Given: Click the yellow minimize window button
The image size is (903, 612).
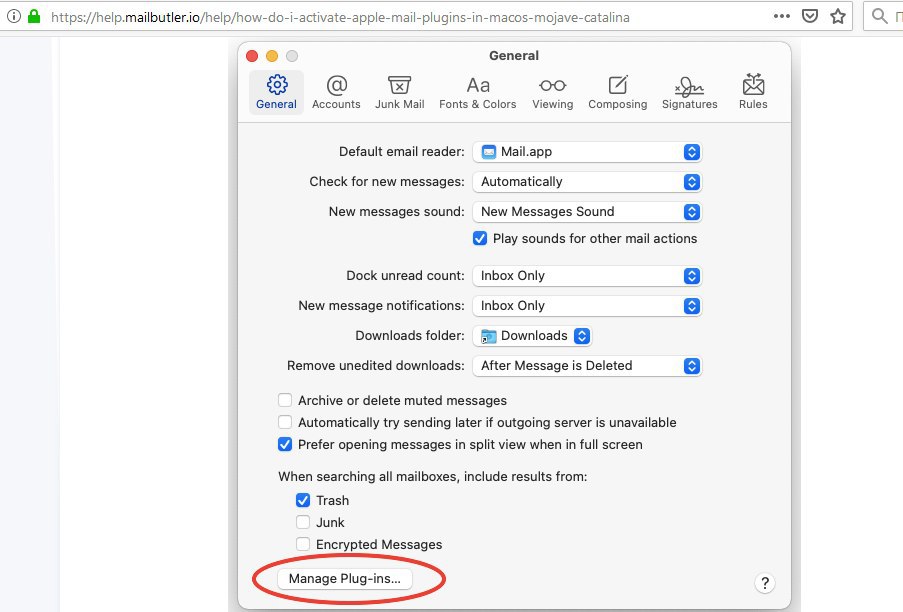Looking at the screenshot, I should tap(272, 56).
